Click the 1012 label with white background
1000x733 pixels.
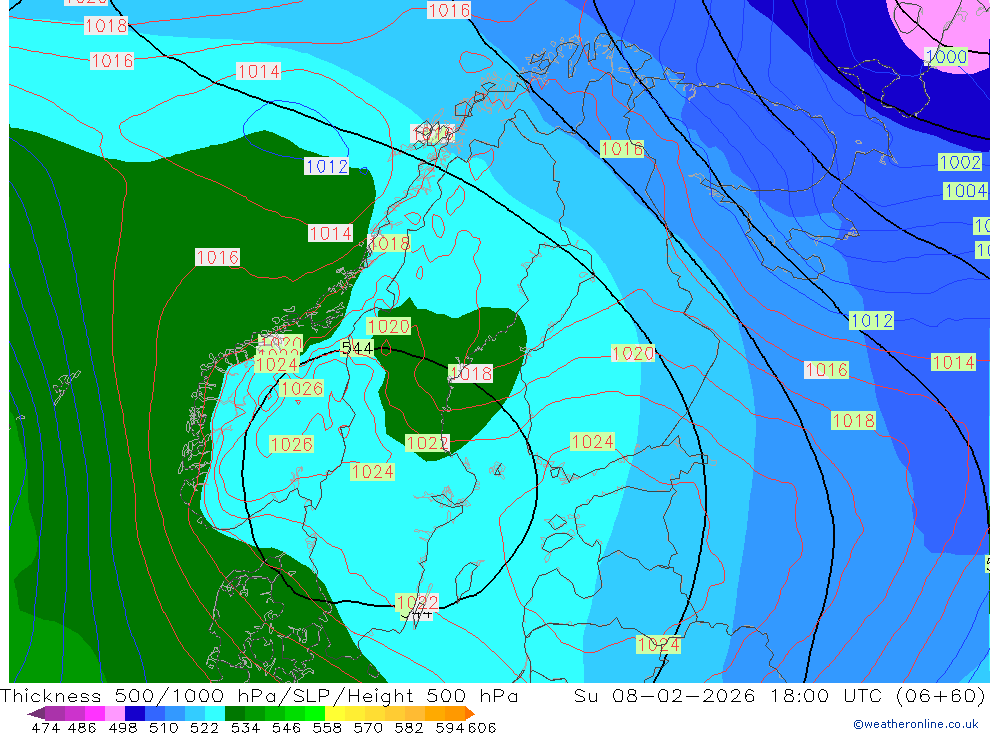click(x=327, y=167)
